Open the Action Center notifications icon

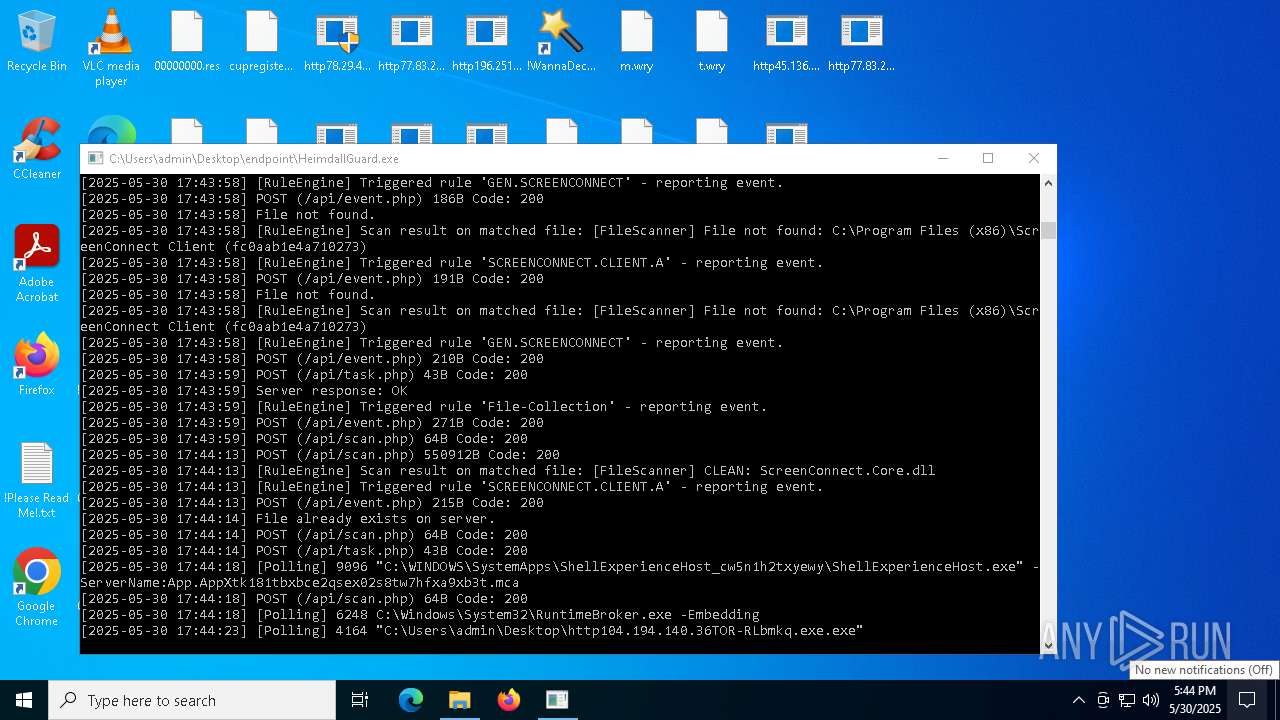pos(1247,700)
